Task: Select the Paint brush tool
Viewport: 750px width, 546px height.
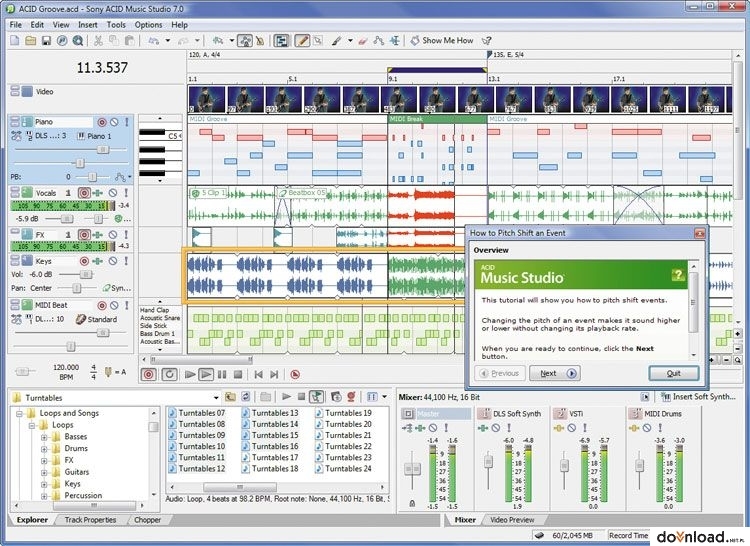Action: (x=336, y=41)
